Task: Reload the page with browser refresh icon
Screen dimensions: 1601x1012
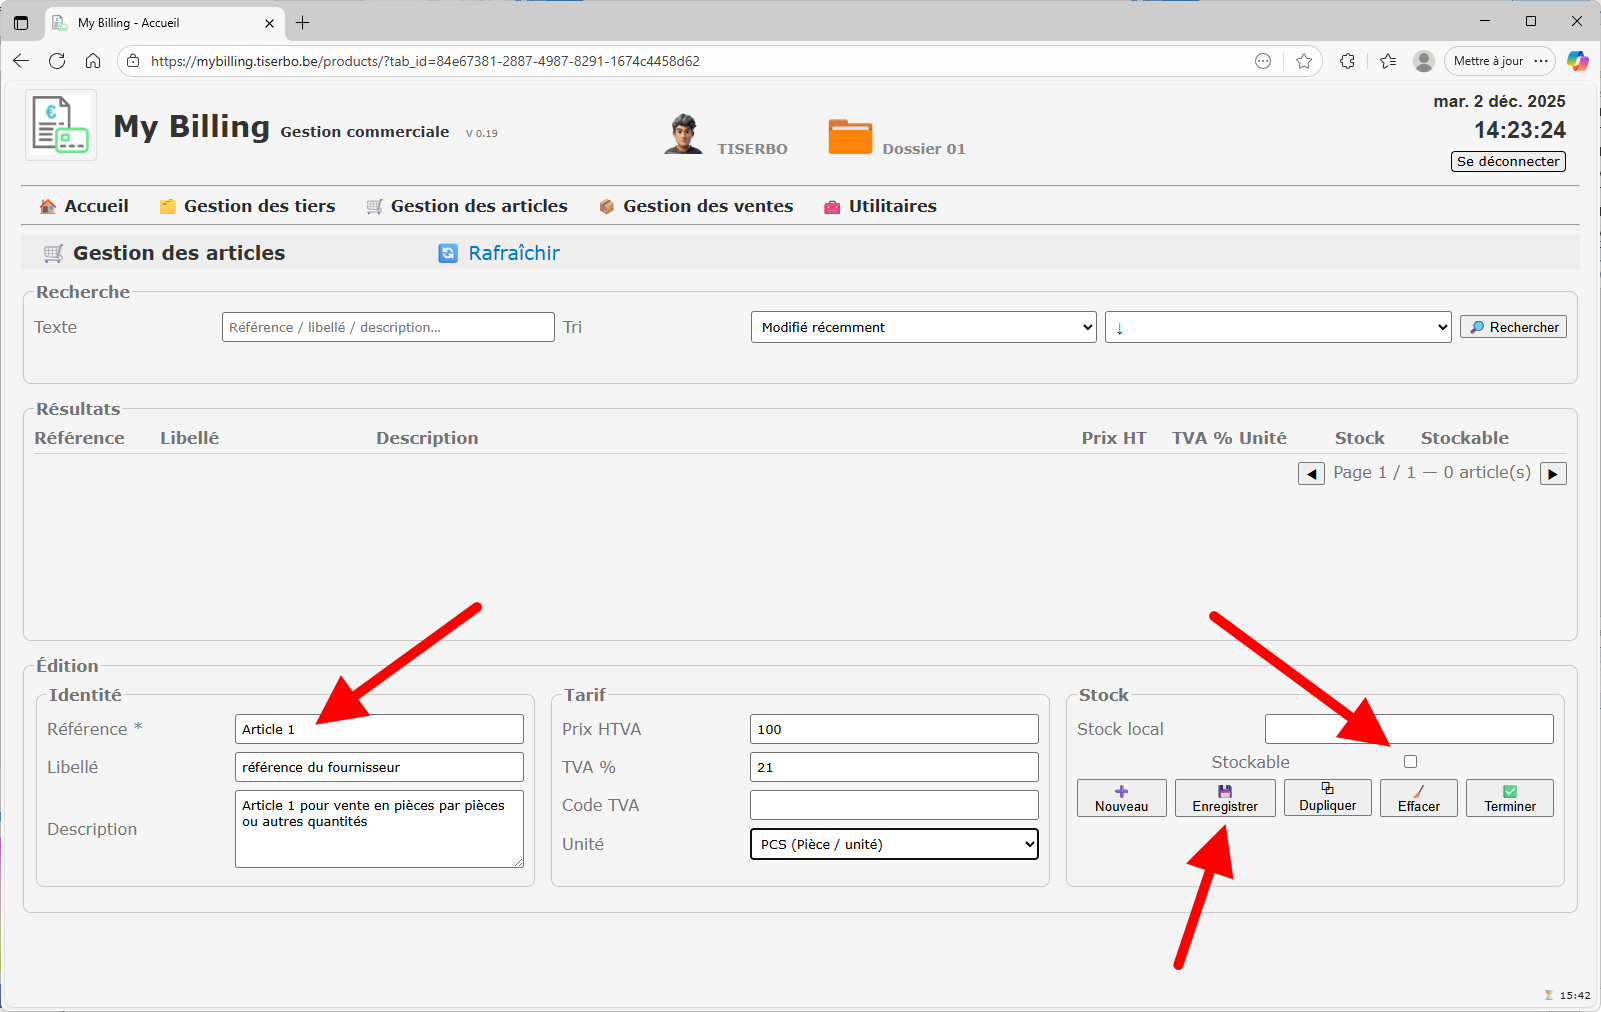Action: pos(57,61)
